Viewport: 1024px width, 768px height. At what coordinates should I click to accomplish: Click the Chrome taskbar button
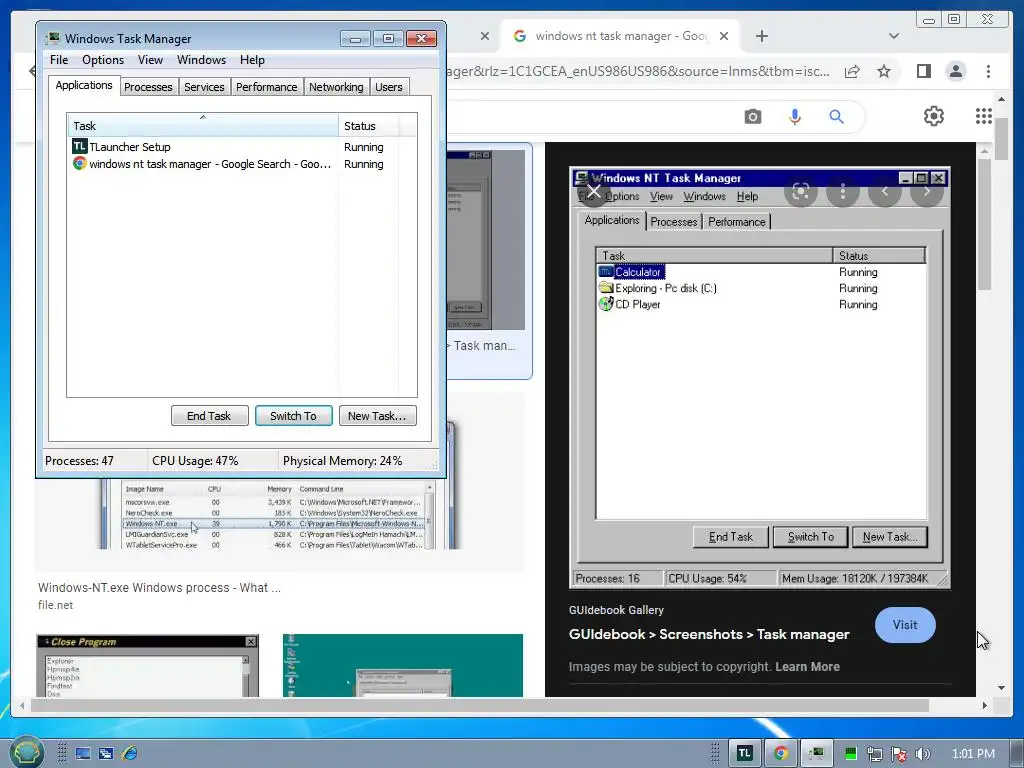[x=781, y=753]
